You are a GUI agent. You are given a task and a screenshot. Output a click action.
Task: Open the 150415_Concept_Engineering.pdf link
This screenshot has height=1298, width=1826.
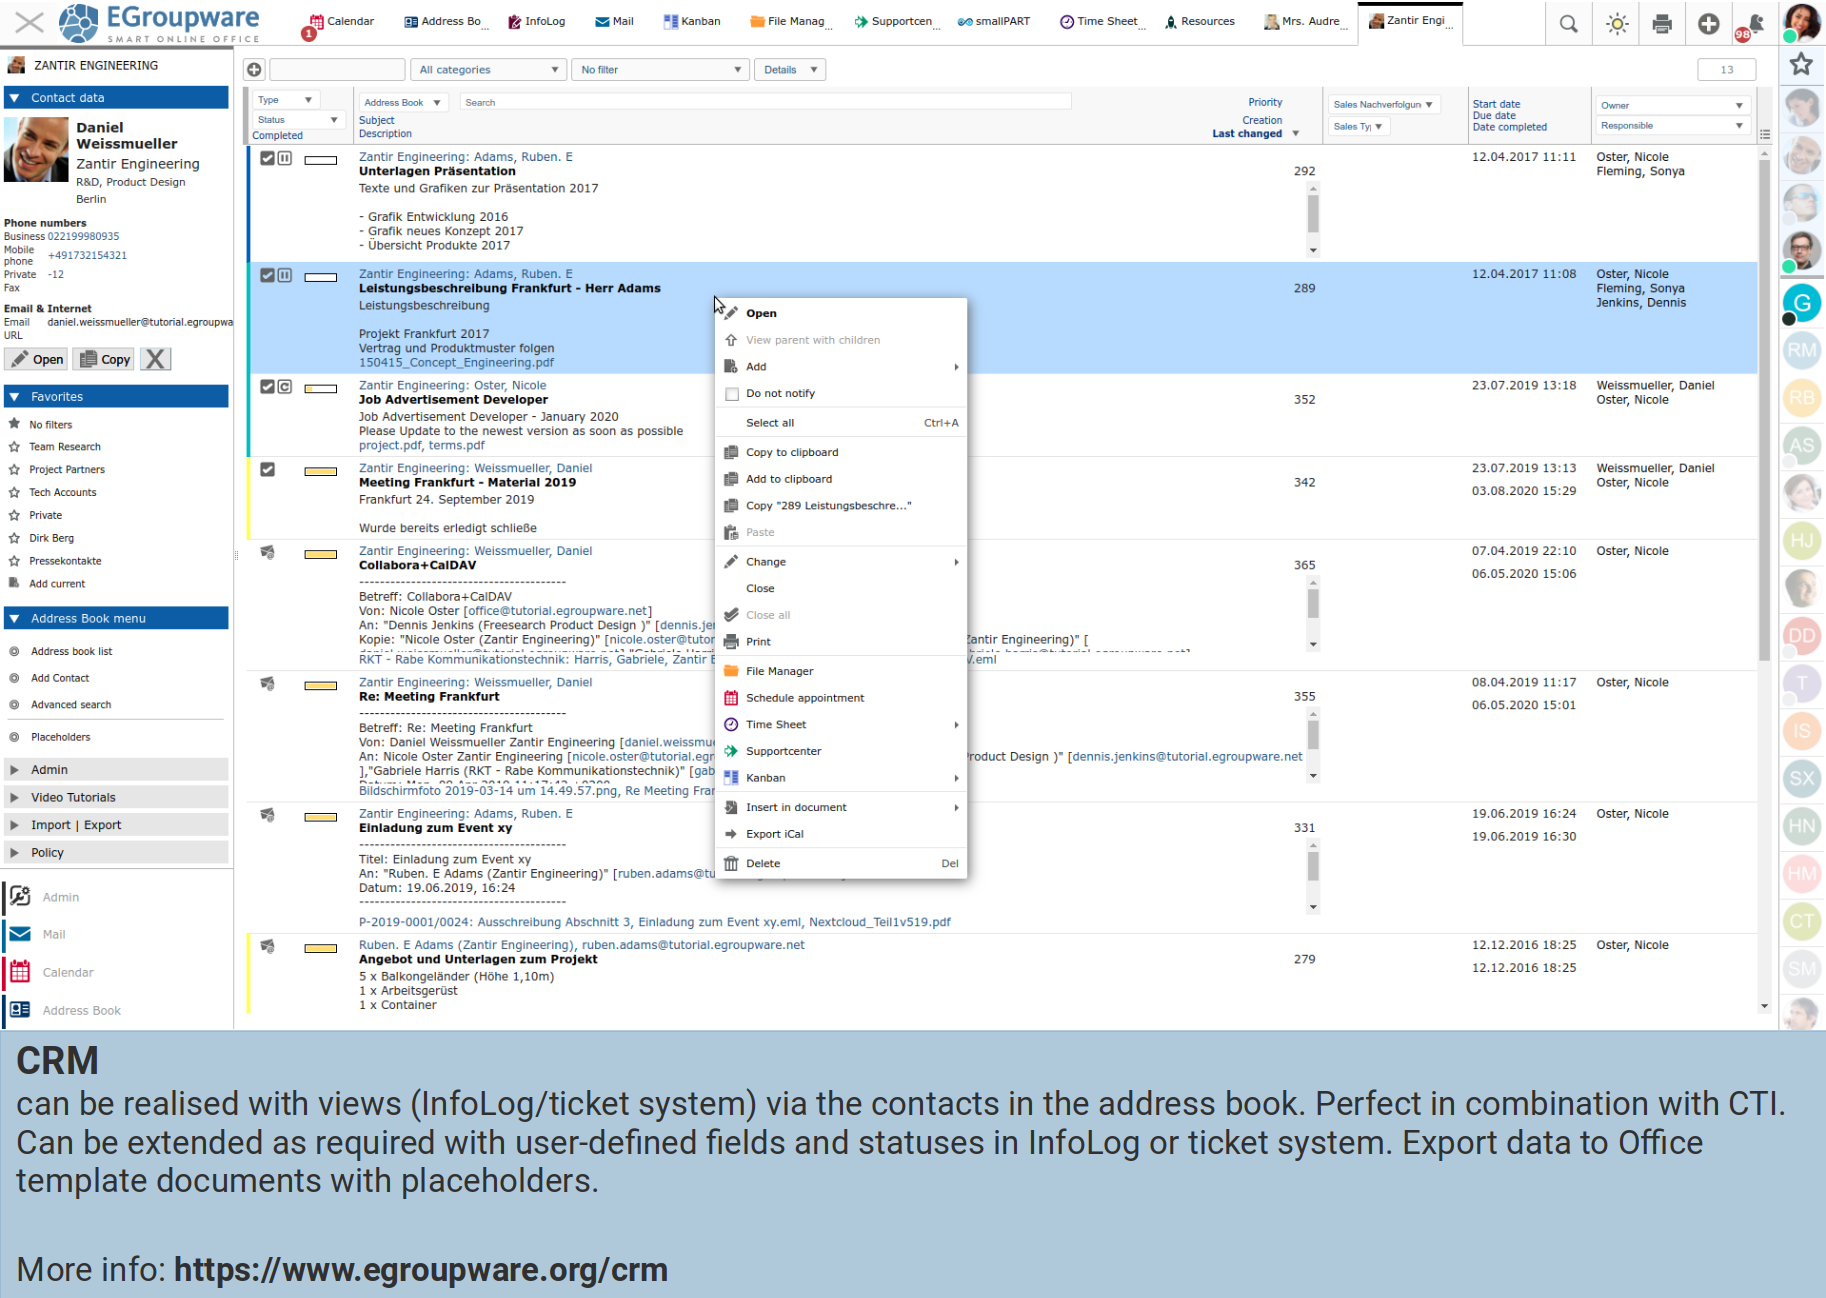(x=456, y=363)
